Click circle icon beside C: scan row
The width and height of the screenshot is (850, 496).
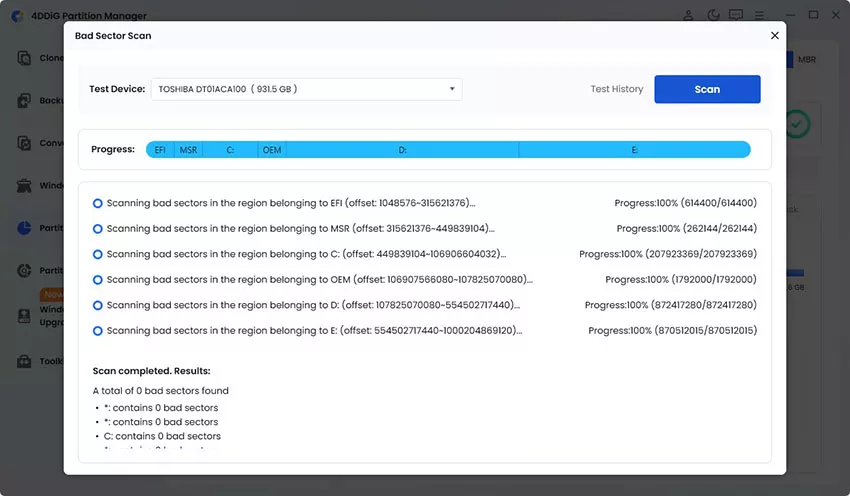click(x=98, y=254)
